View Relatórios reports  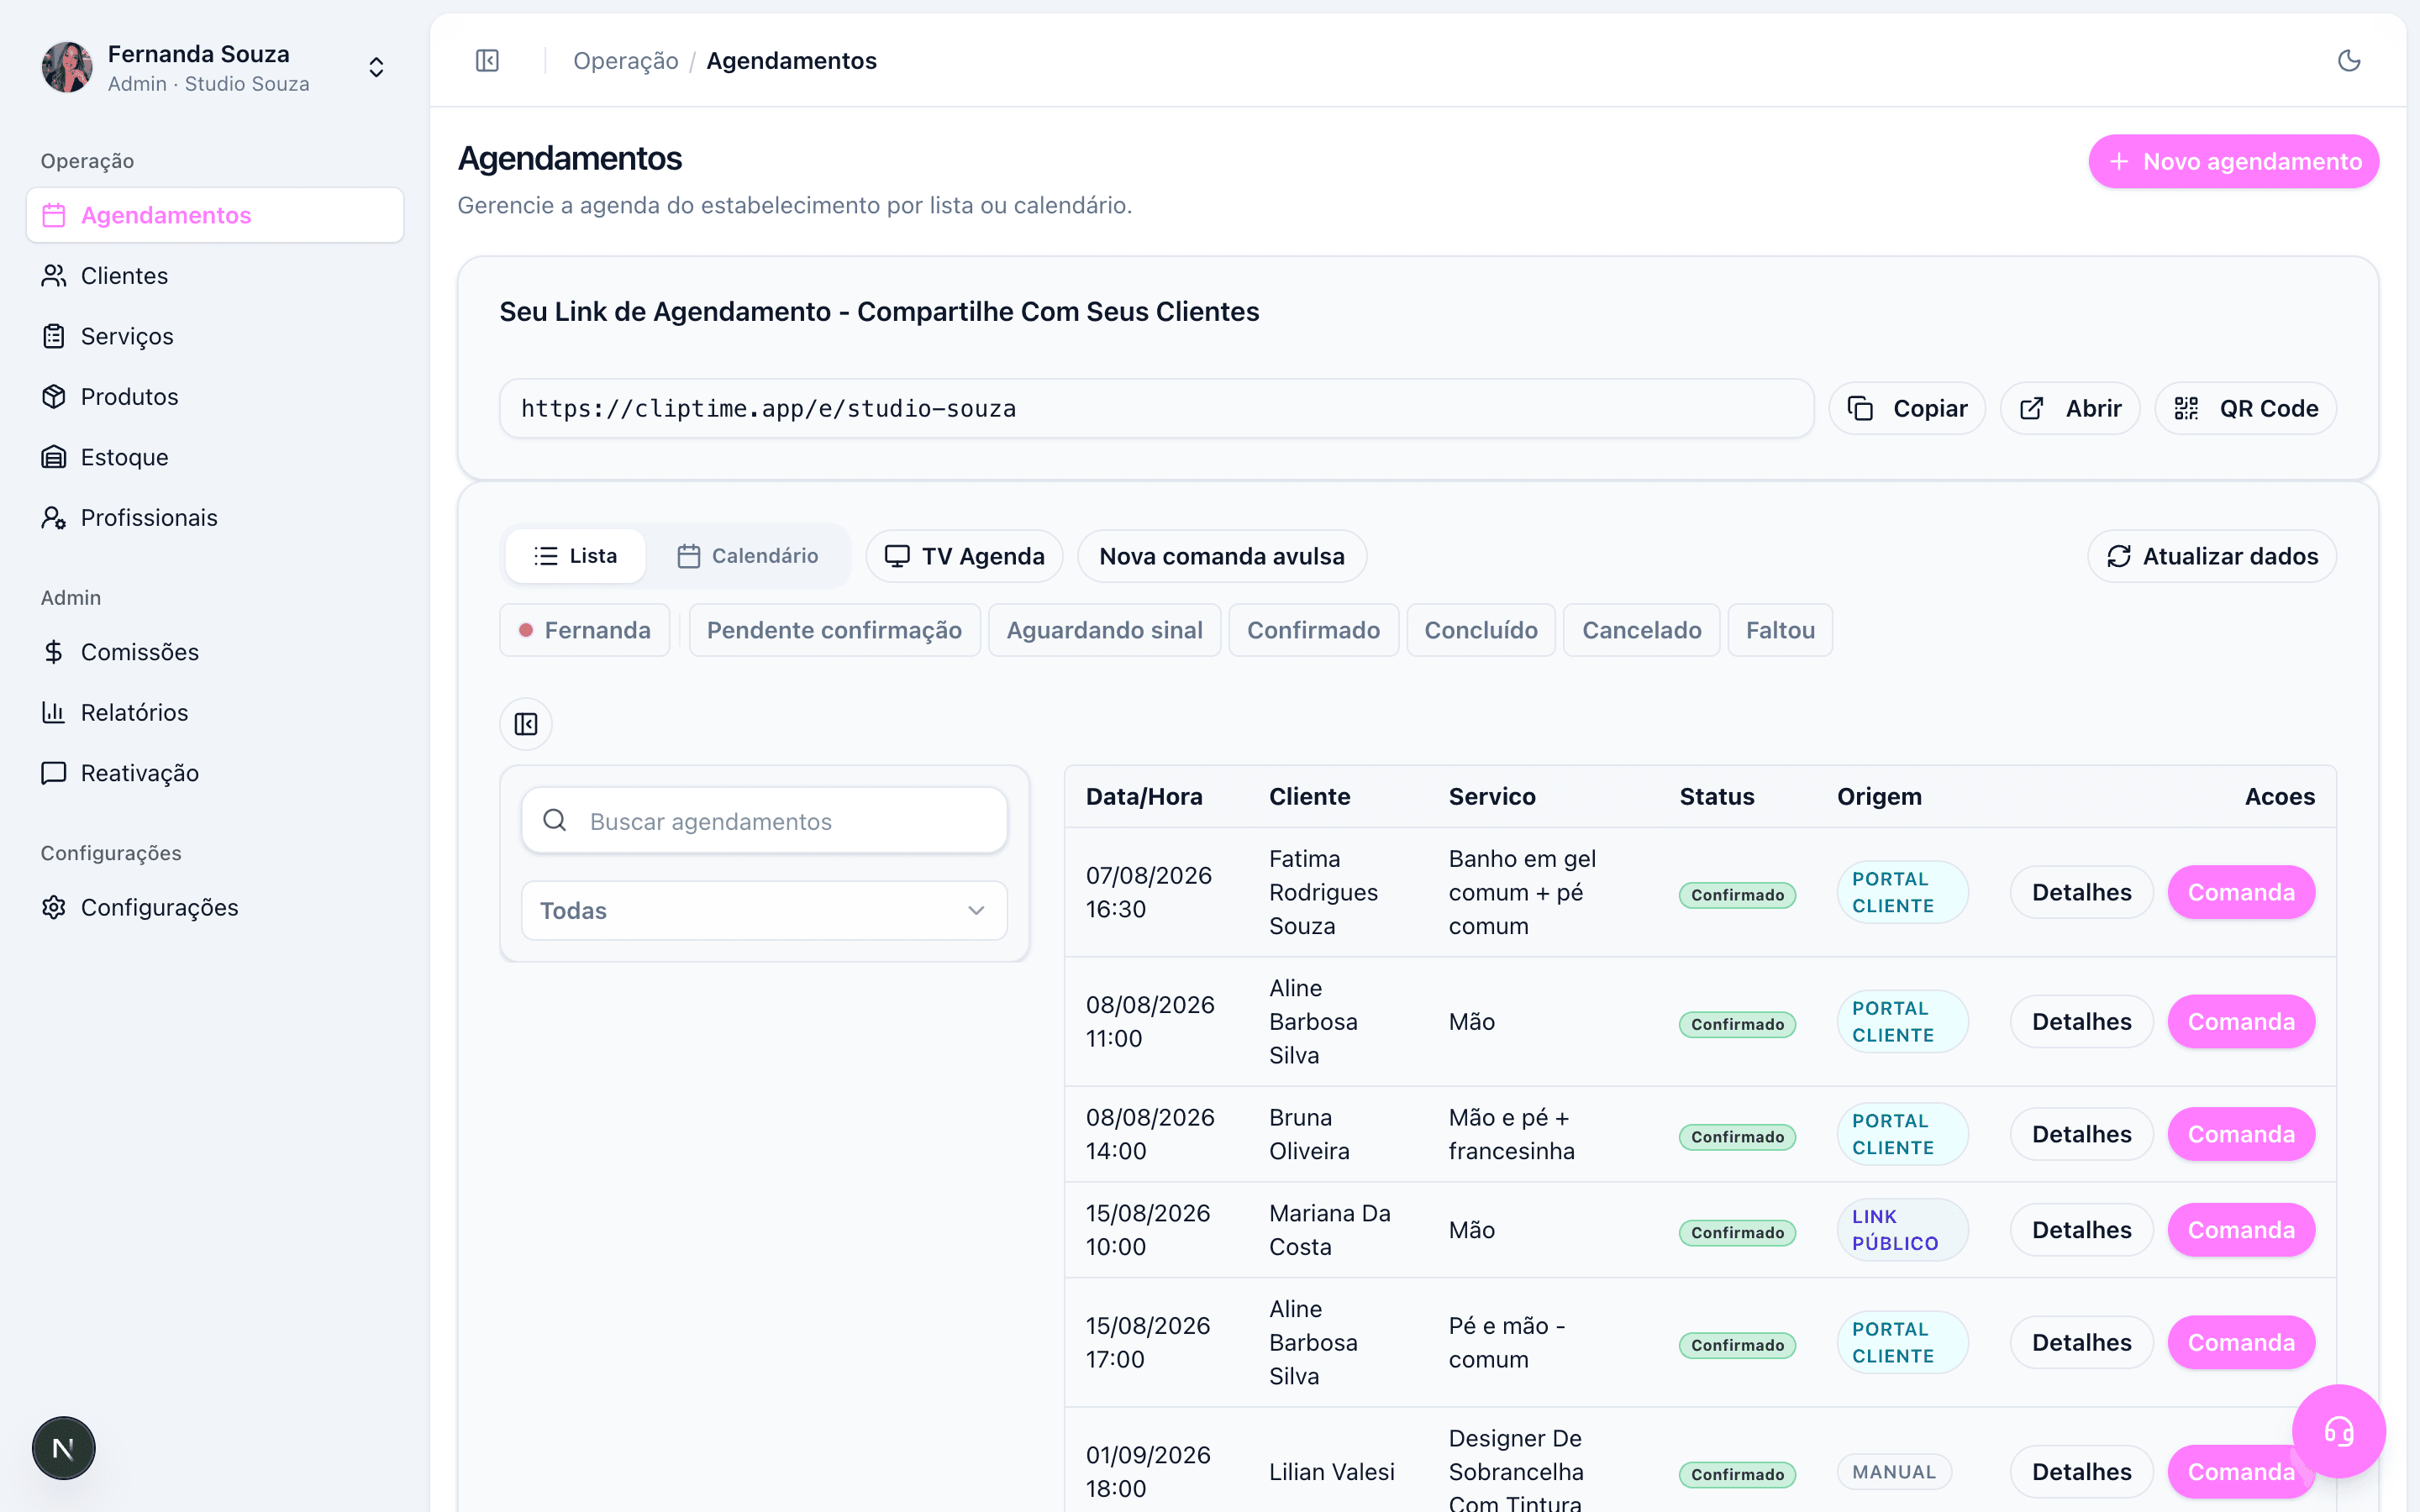[215, 713]
